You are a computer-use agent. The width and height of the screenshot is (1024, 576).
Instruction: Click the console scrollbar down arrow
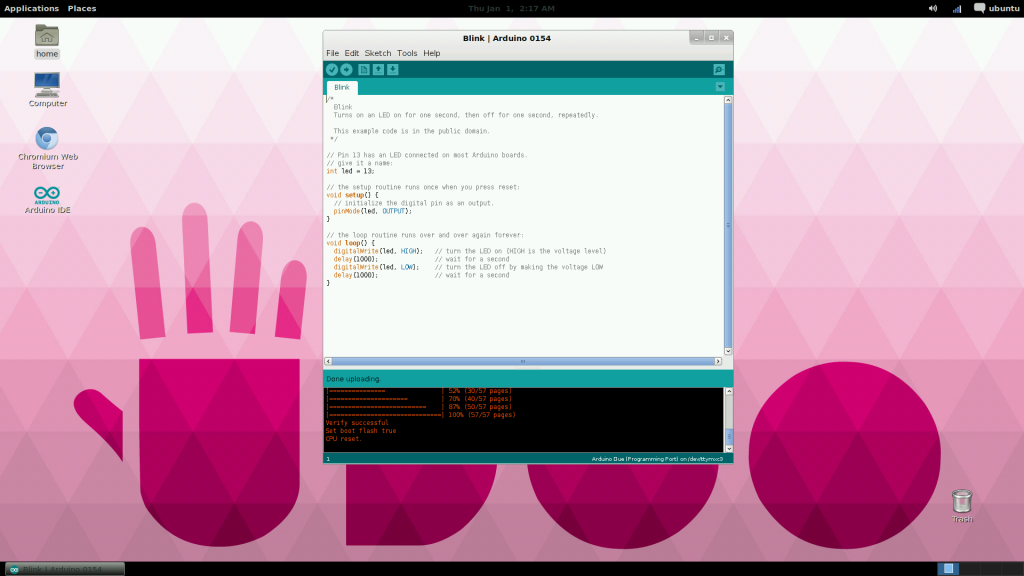click(x=729, y=449)
